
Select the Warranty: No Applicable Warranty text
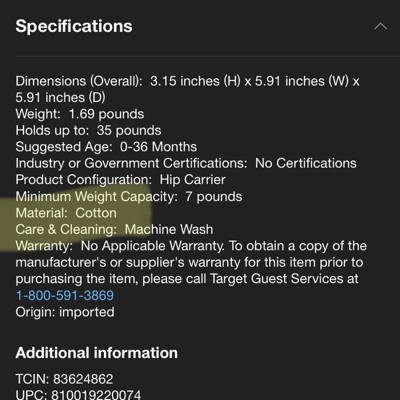tap(120, 246)
